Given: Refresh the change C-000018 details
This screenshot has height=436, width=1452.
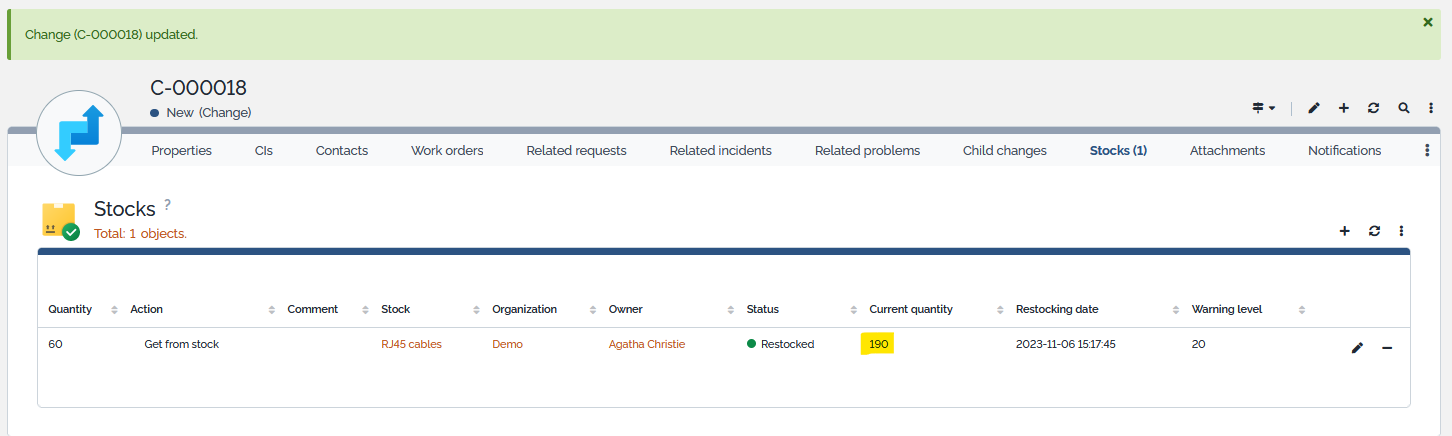Looking at the screenshot, I should [x=1373, y=108].
